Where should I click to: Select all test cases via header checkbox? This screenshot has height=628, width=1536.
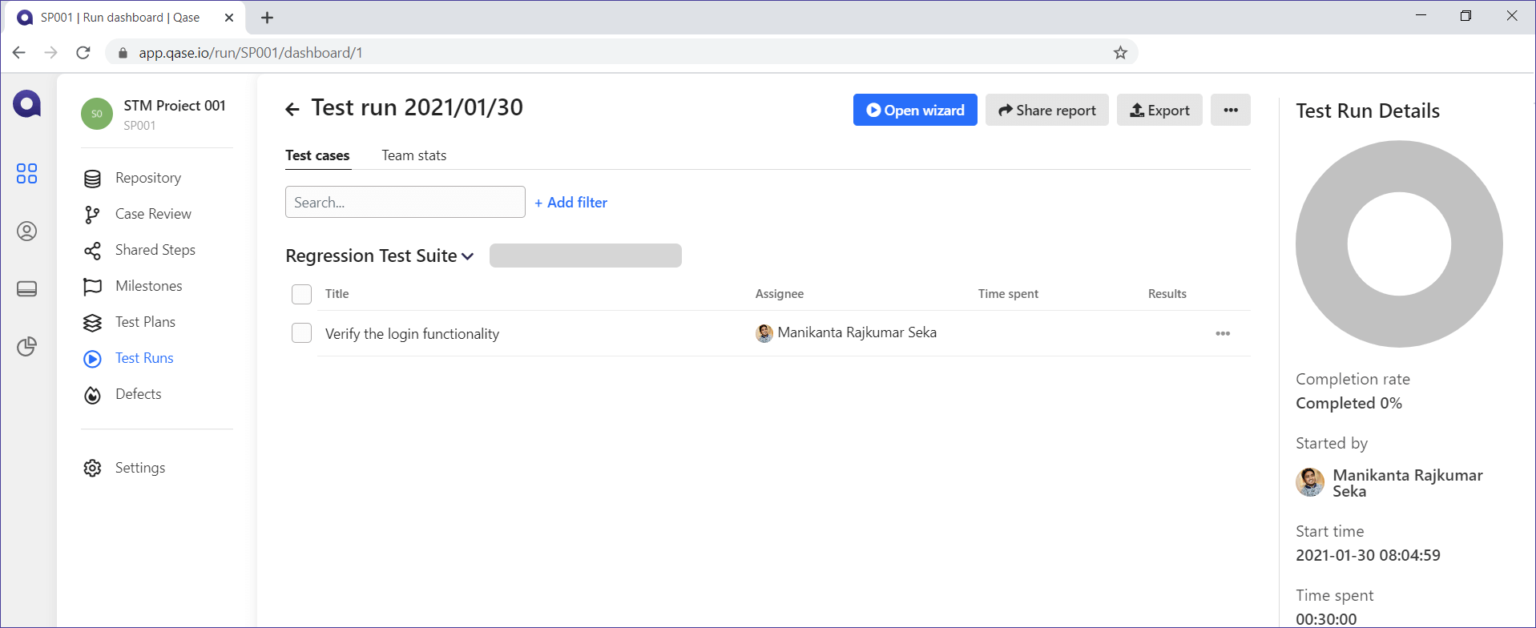tap(301, 294)
